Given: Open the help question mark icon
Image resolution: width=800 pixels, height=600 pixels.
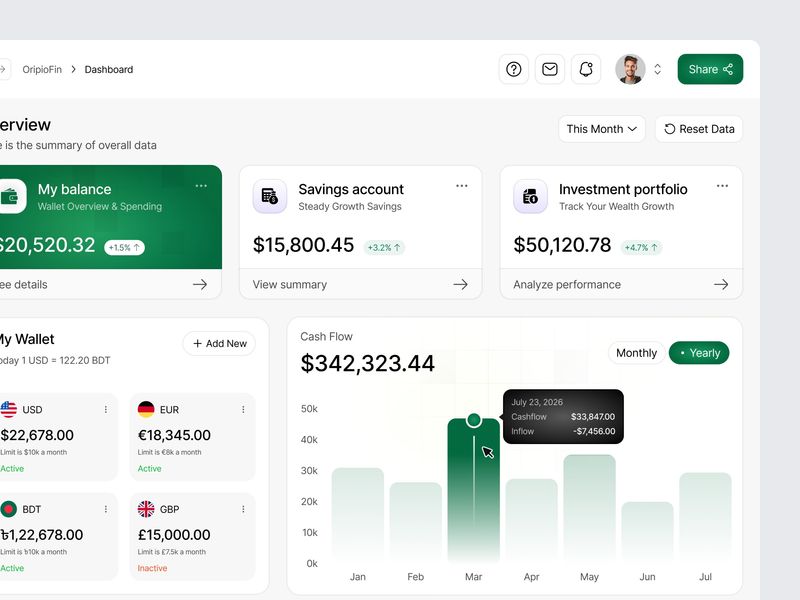Looking at the screenshot, I should click(513, 69).
